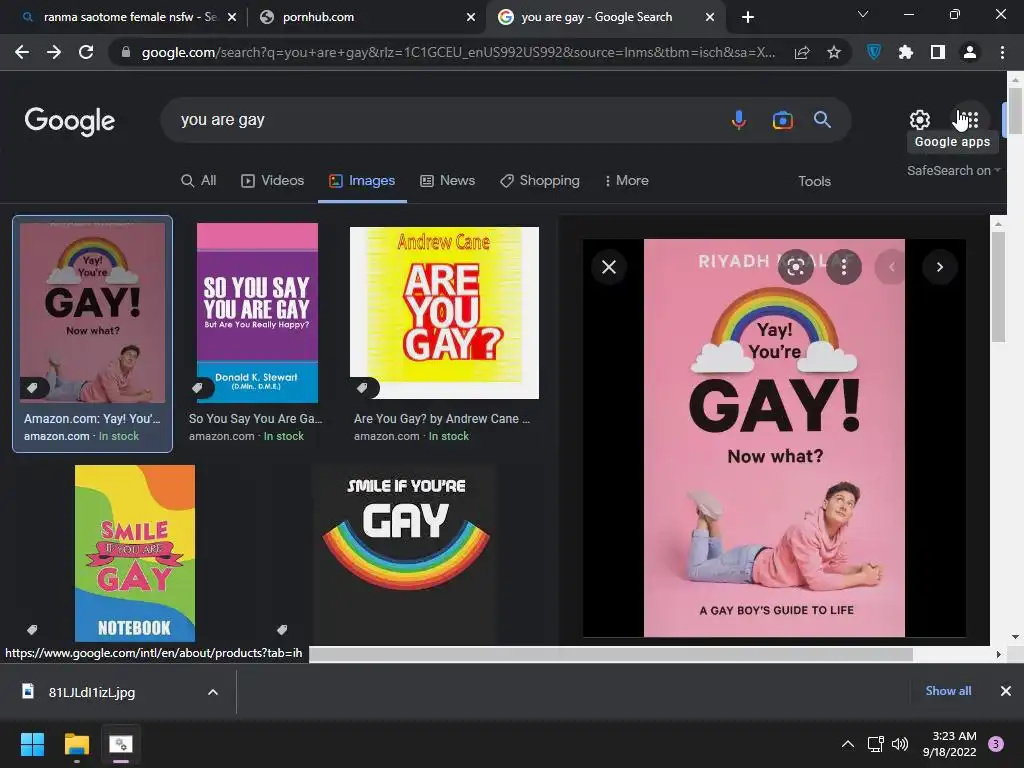Viewport: 1024px width, 768px height.
Task: Switch to the All results tab
Action: point(199,181)
